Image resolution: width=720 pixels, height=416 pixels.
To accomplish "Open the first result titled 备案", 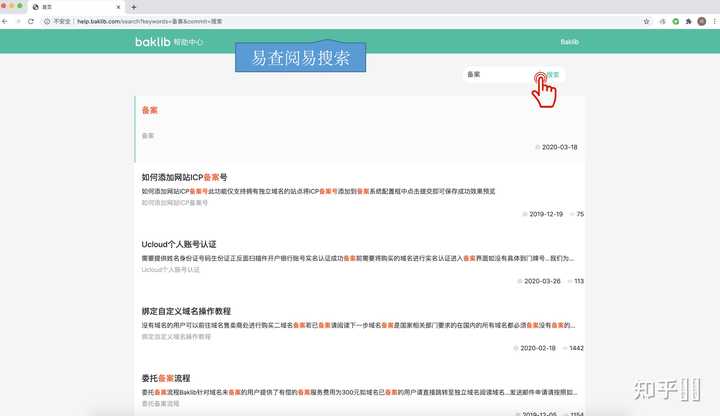I will (x=150, y=110).
